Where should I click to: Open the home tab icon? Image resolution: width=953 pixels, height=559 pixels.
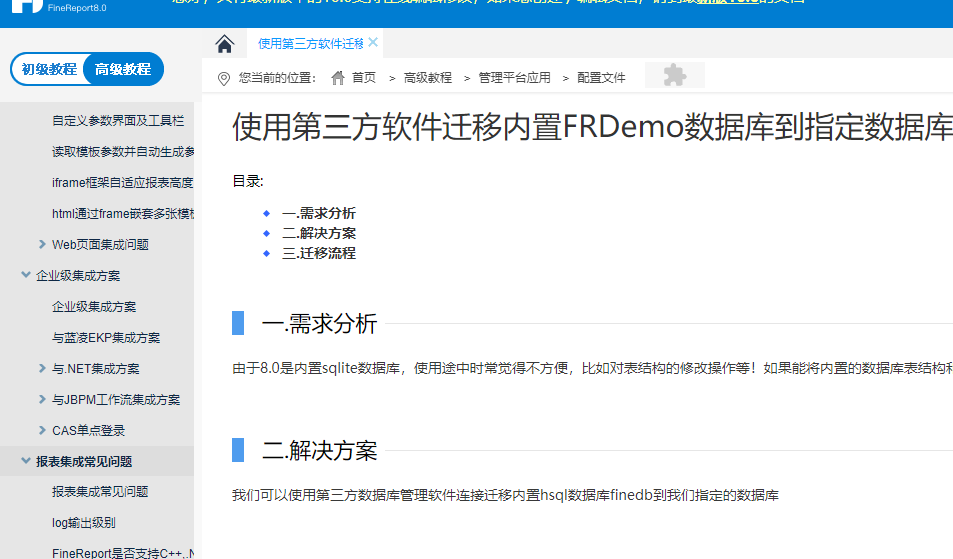pos(224,44)
